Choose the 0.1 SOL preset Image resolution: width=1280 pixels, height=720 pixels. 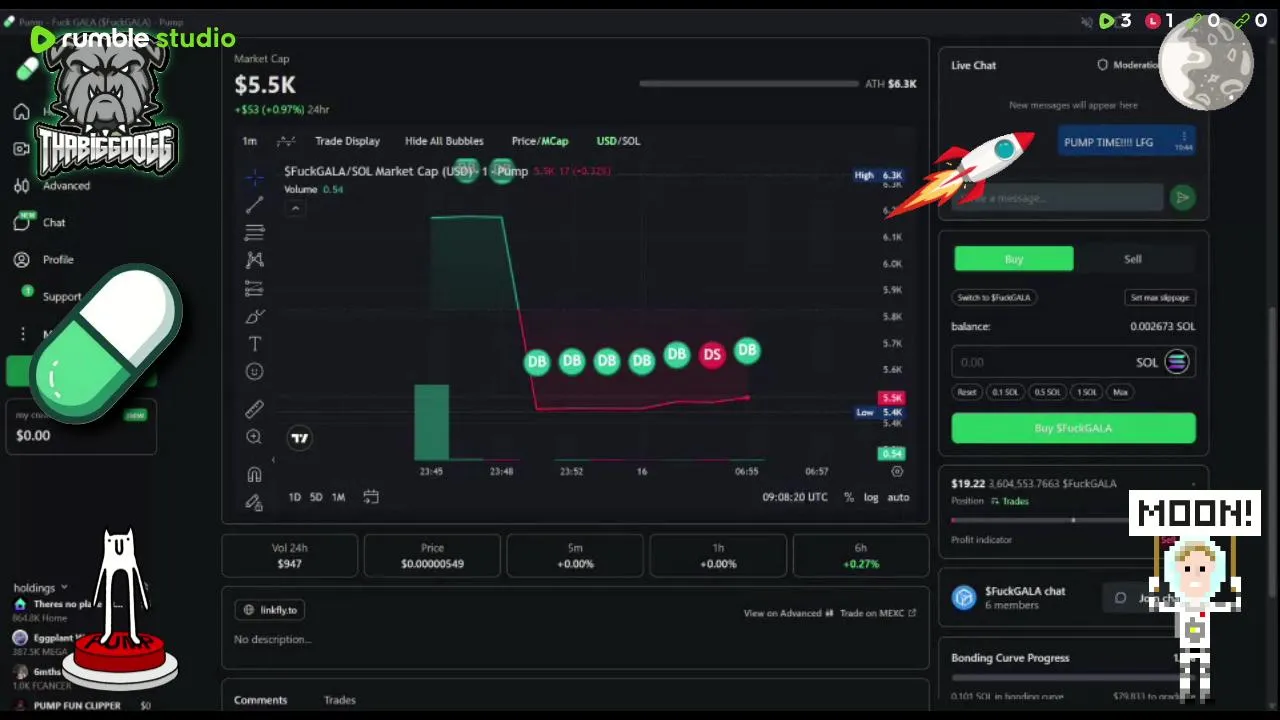click(x=1005, y=392)
